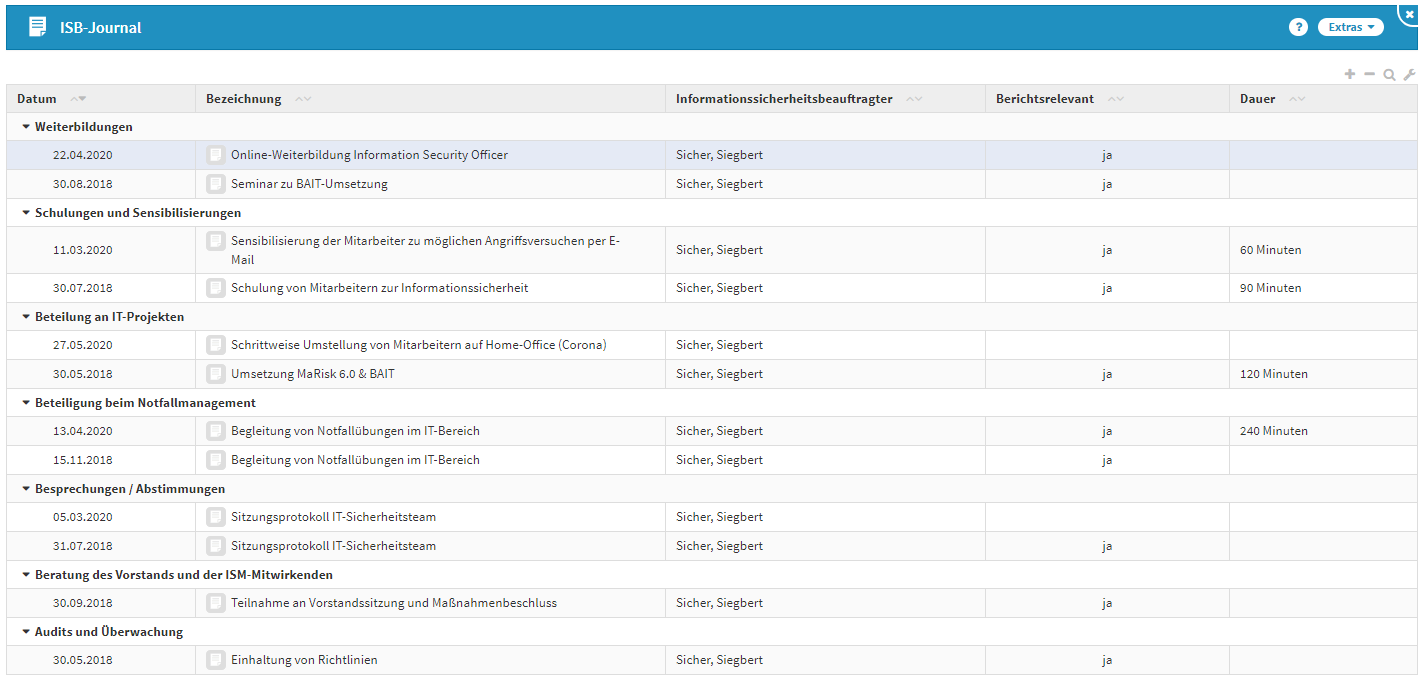Collapse Beteiligung beim Notfallmanagement group
Screen dimensions: 1423x685
click(26, 403)
